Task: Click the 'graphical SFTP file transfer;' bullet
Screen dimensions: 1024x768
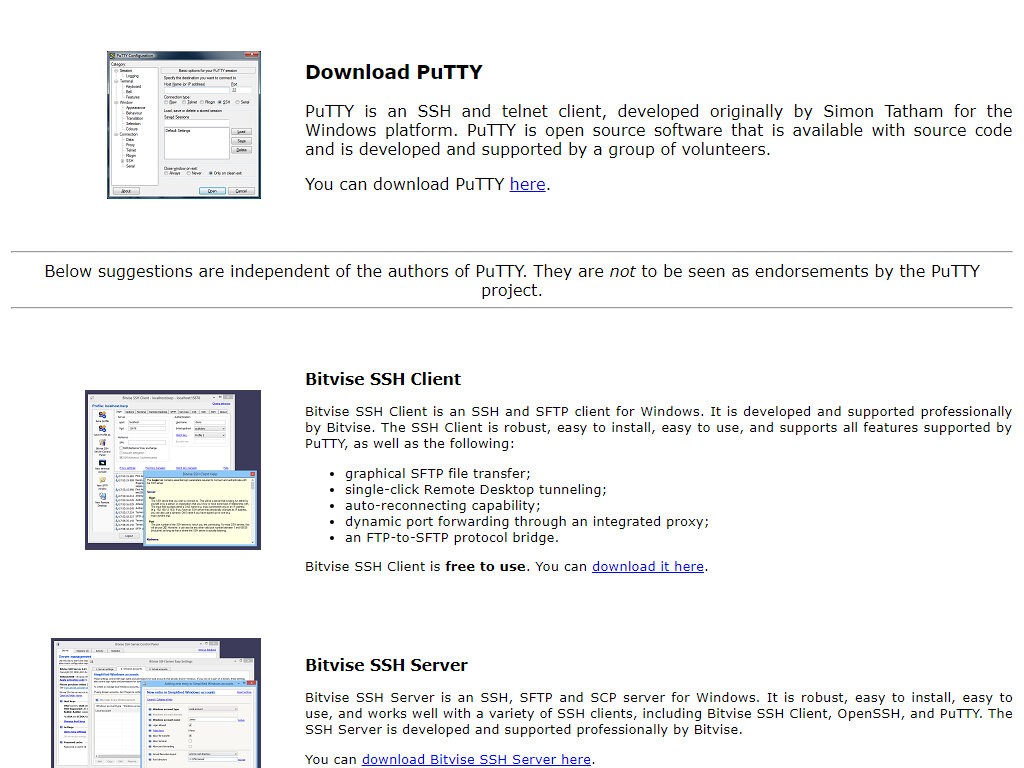Action: tap(438, 473)
